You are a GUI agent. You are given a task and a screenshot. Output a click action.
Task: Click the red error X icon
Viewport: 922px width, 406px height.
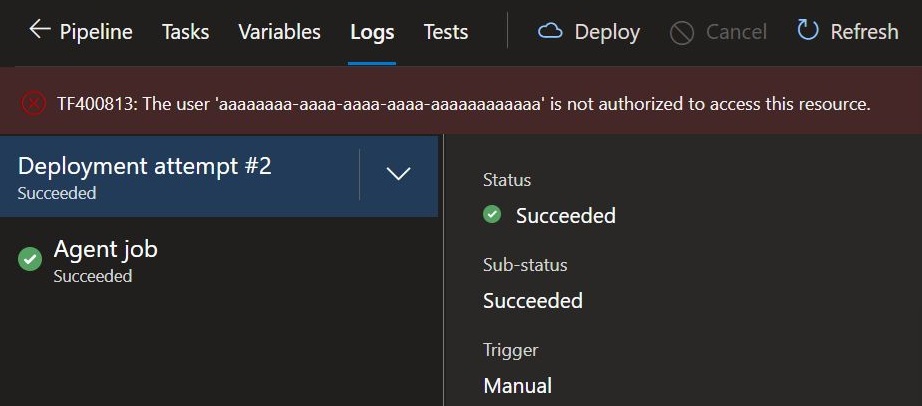(x=34, y=104)
